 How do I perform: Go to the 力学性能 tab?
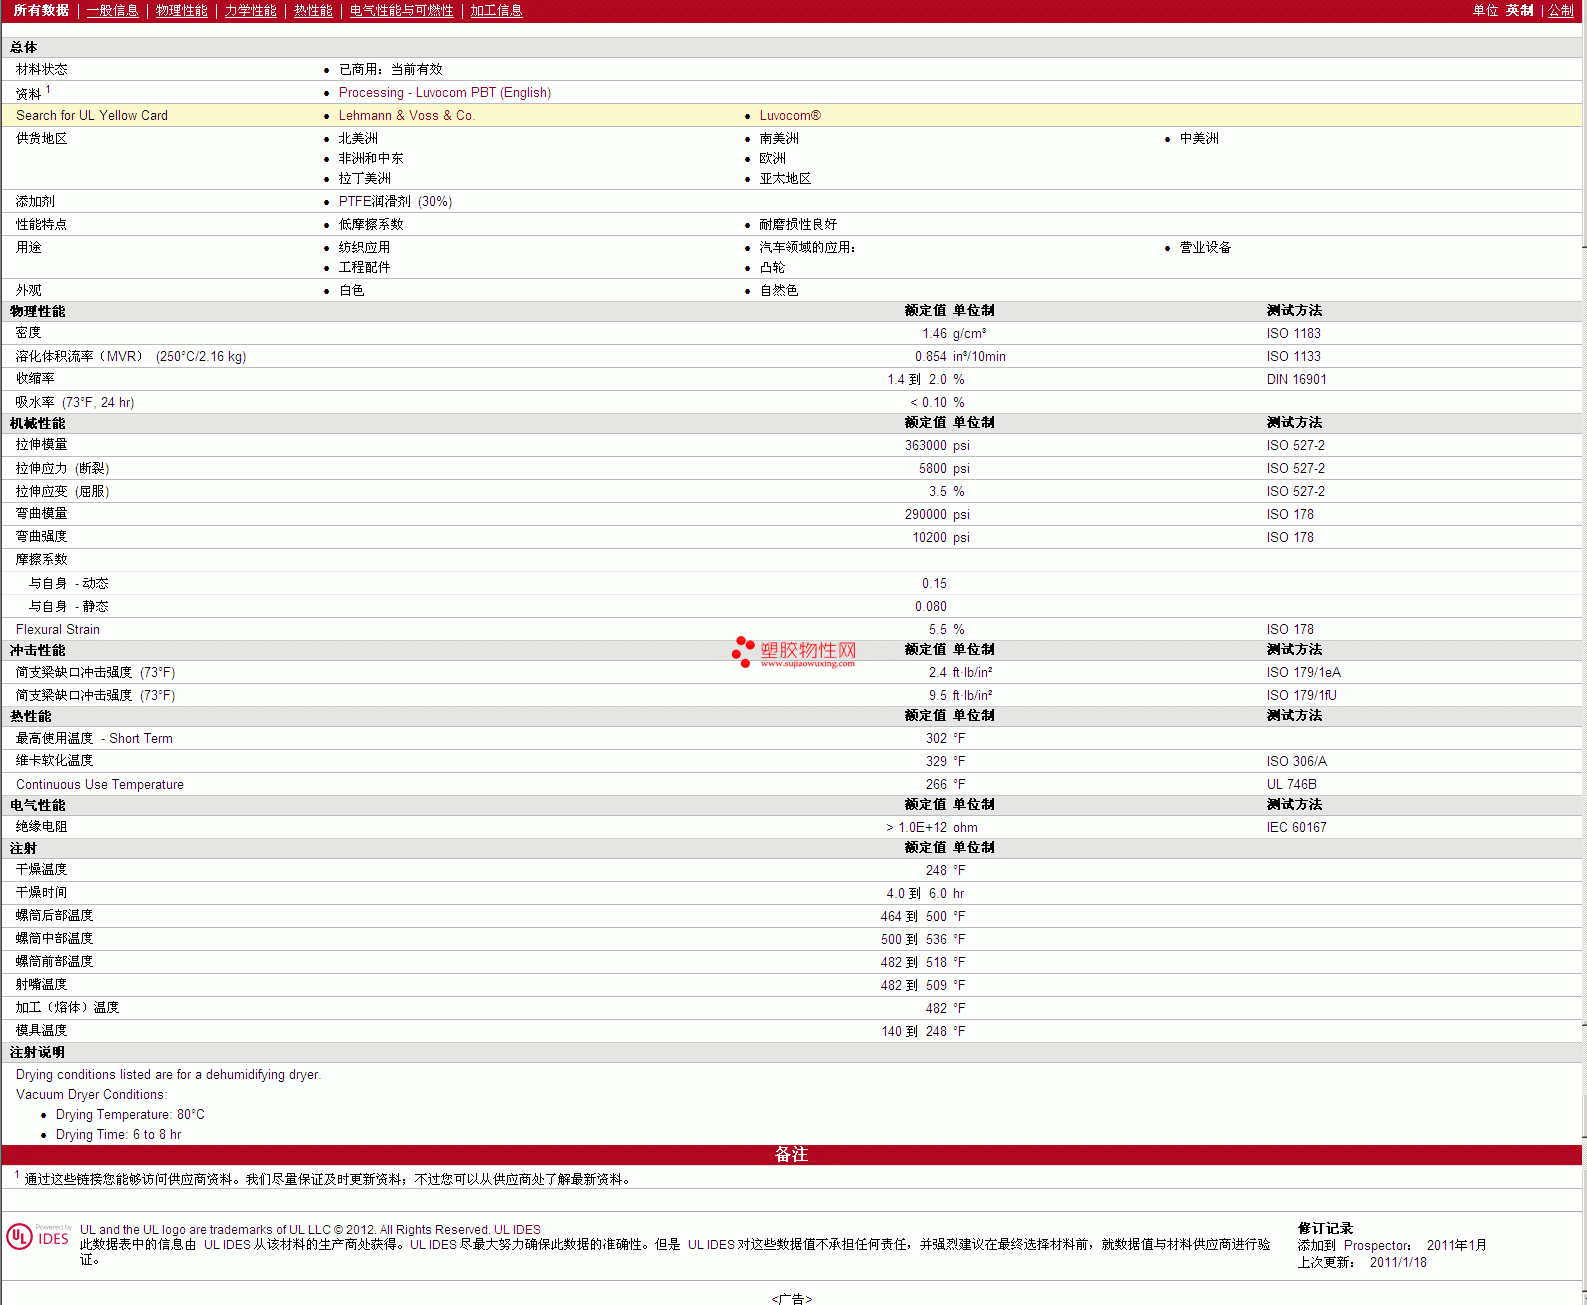(250, 11)
